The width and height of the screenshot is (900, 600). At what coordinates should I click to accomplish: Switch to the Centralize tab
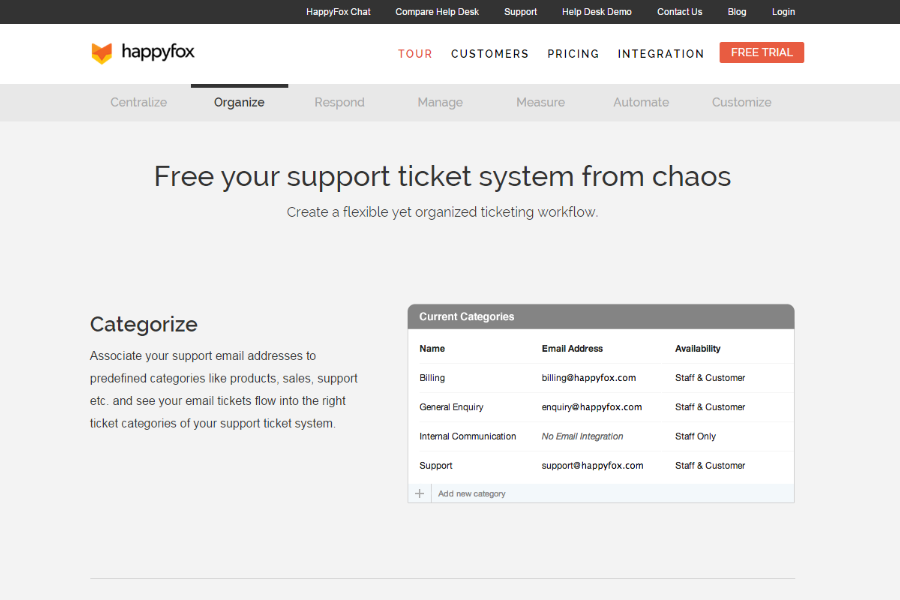coord(139,102)
